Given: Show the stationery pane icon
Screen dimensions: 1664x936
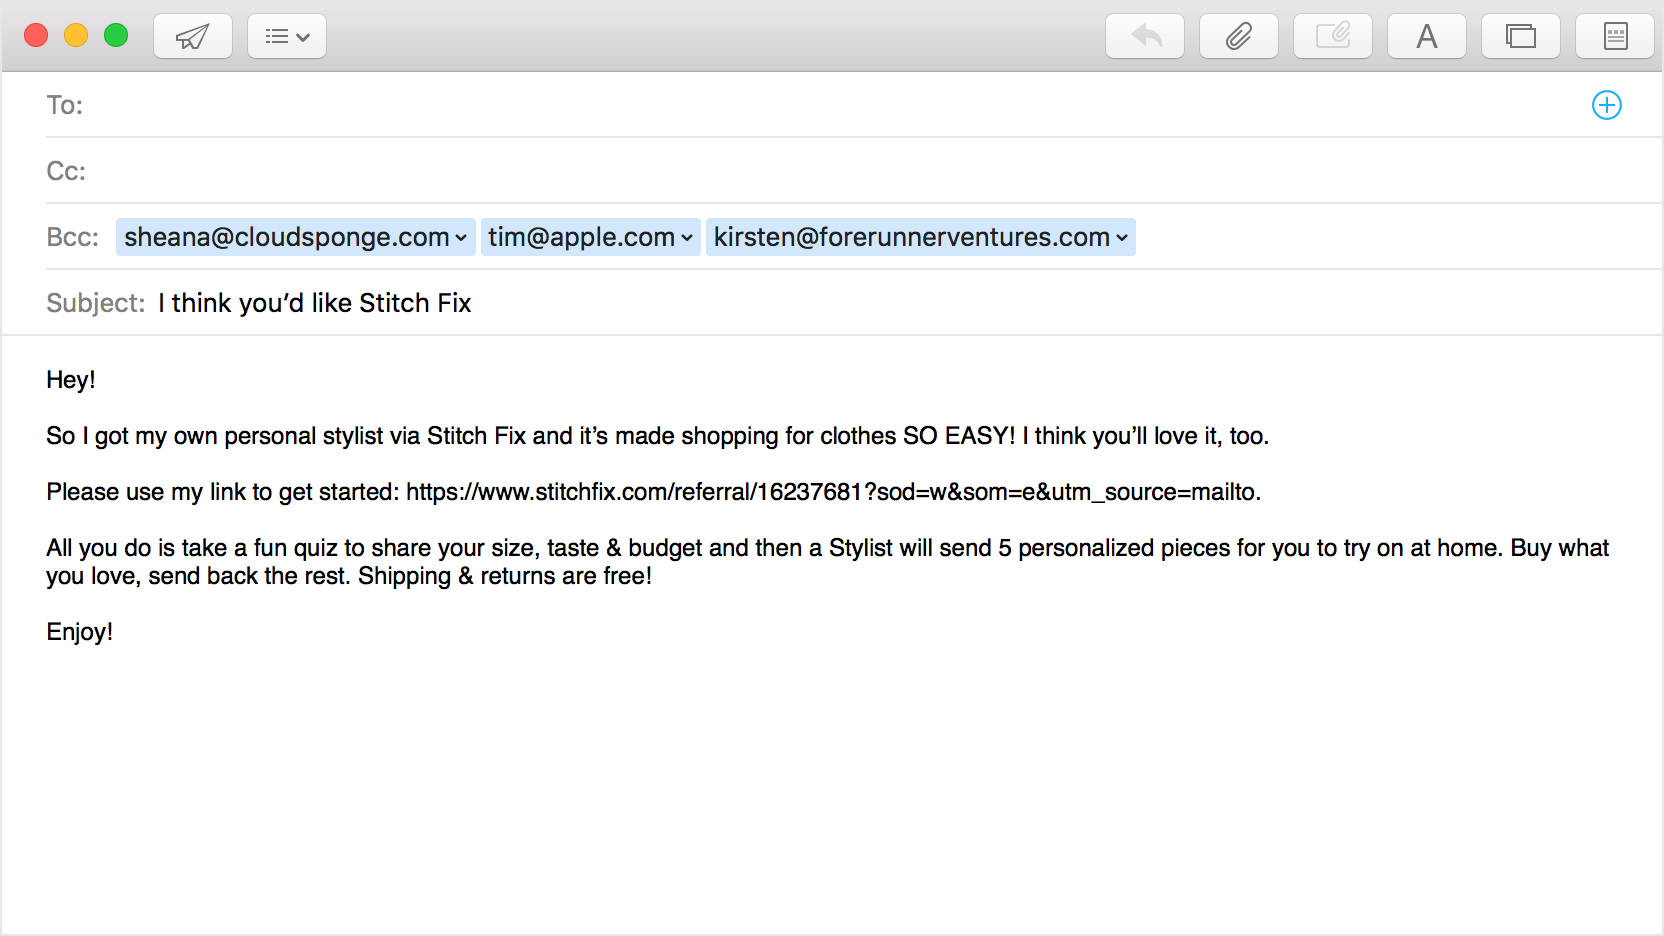Looking at the screenshot, I should coord(1615,36).
